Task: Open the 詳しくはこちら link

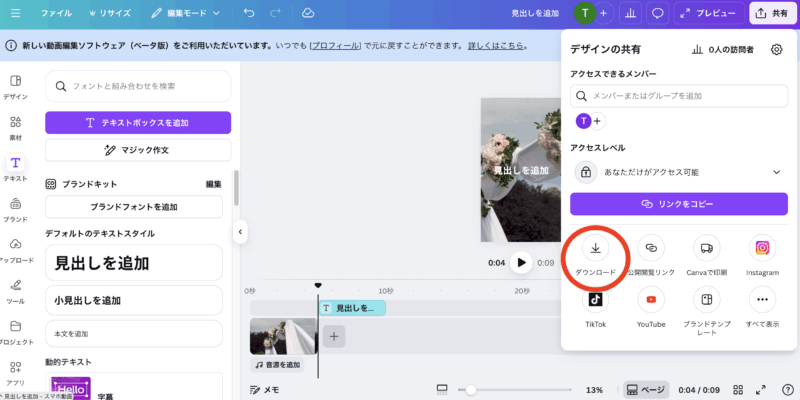Action: click(x=496, y=45)
